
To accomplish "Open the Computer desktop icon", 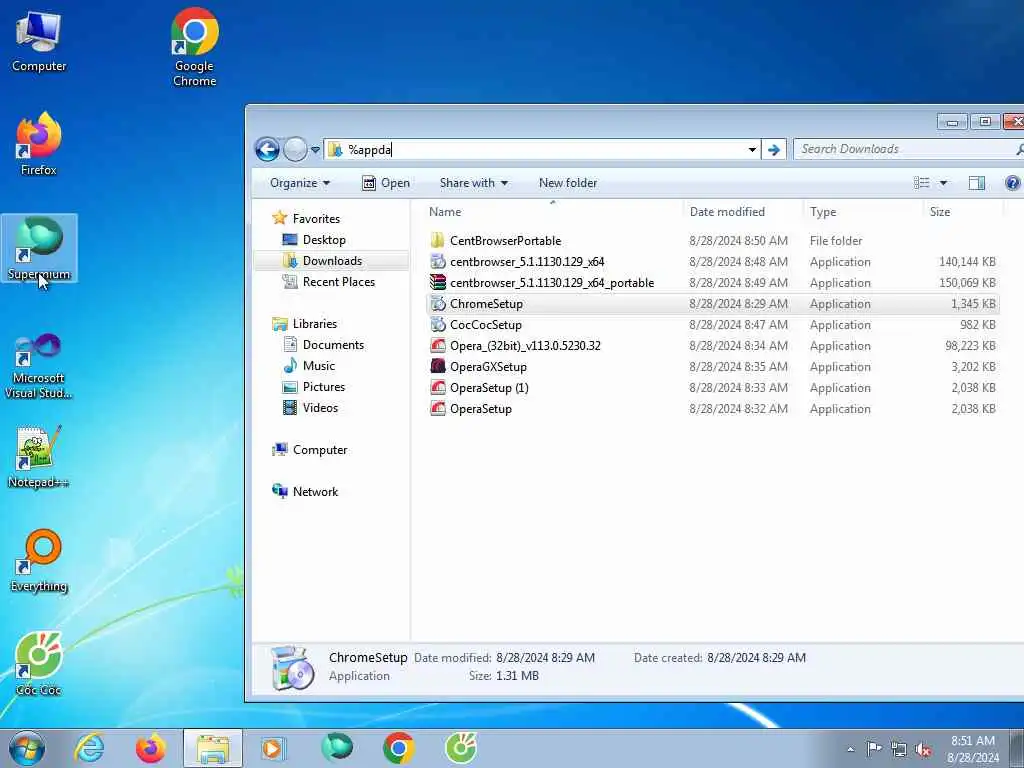I will pyautogui.click(x=39, y=42).
